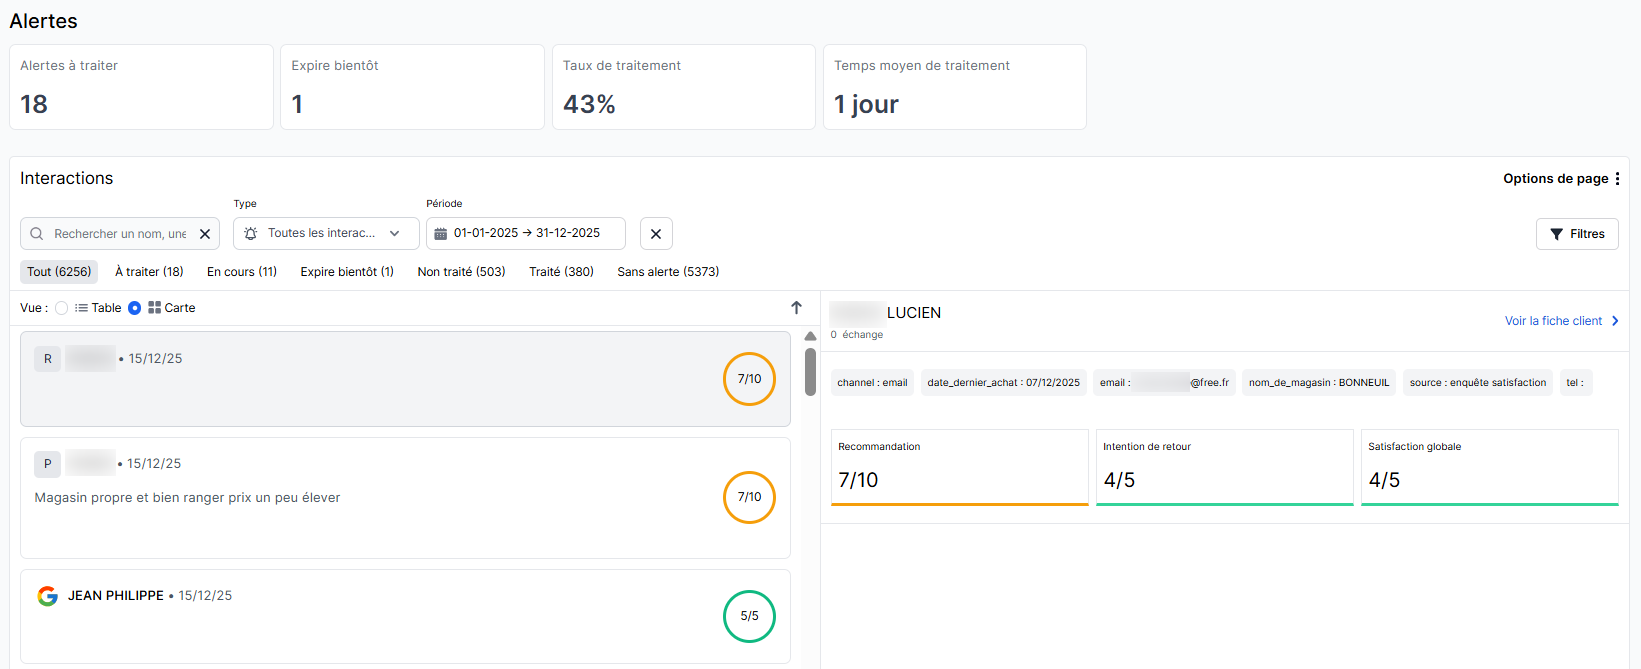The width and height of the screenshot is (1641, 669).
Task: Show the Sans alerte (5373) tab
Action: tap(668, 272)
